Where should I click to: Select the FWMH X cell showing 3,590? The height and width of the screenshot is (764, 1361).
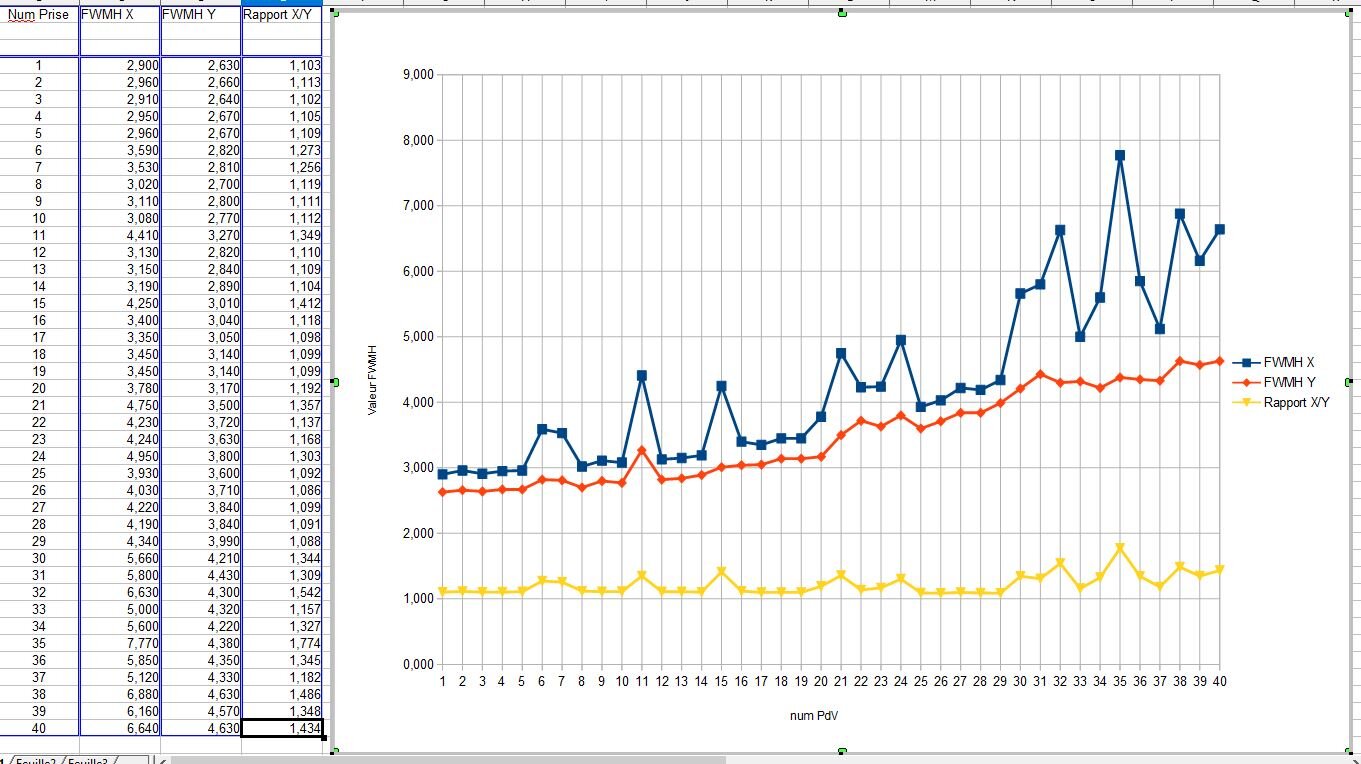[120, 150]
